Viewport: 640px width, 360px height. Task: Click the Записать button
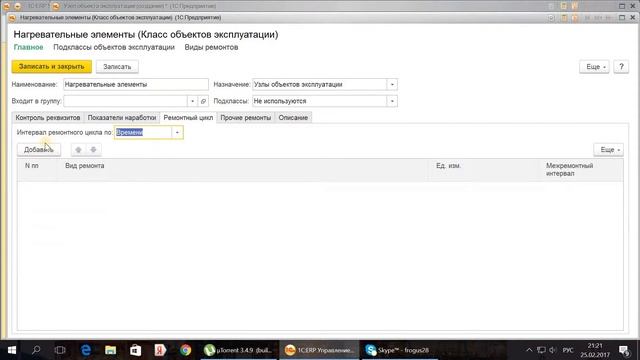pos(117,67)
